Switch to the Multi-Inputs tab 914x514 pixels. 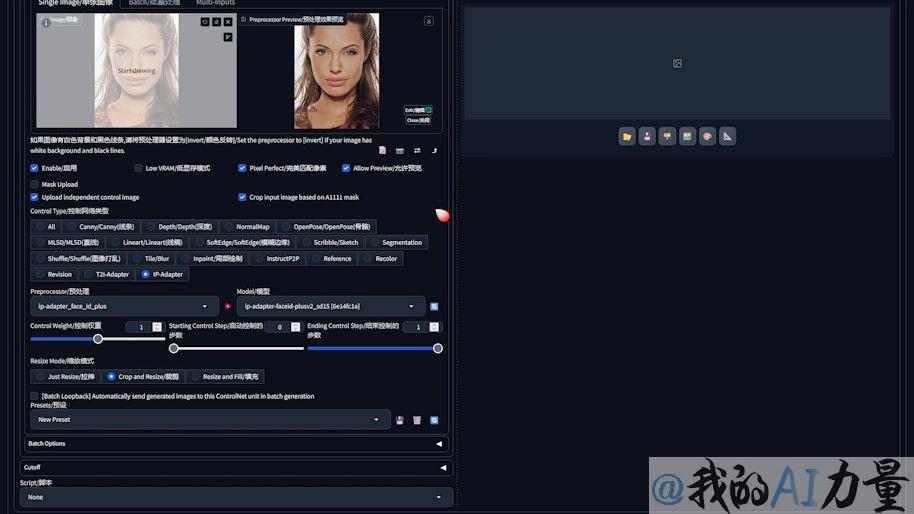point(215,3)
